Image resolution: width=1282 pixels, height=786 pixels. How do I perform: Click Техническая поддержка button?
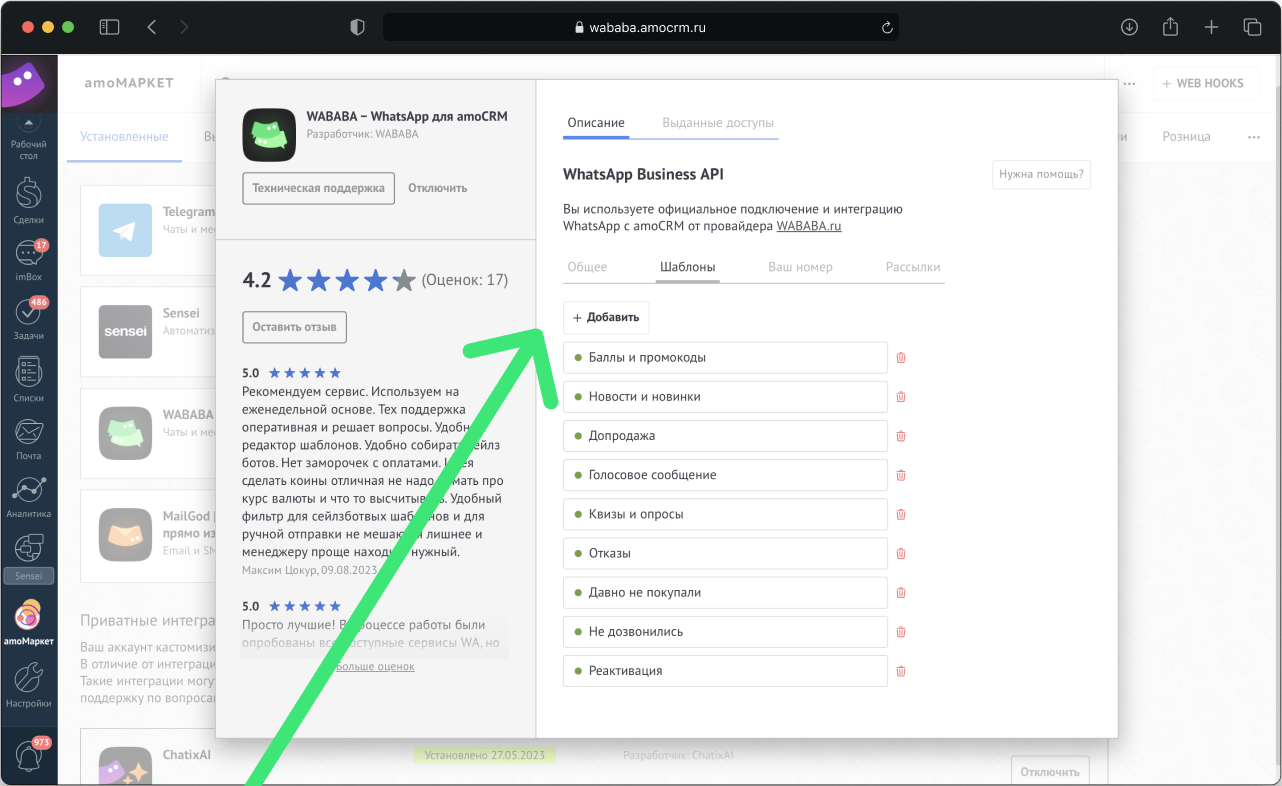(318, 188)
